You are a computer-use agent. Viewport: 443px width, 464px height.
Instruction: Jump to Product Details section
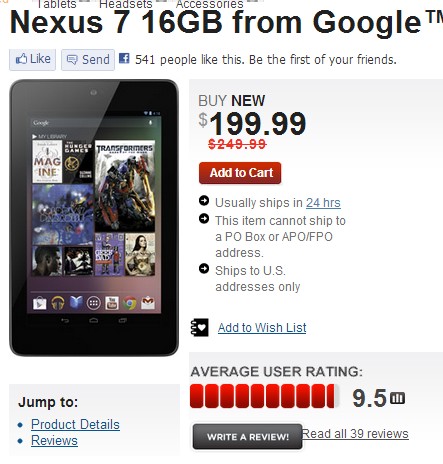[75, 424]
